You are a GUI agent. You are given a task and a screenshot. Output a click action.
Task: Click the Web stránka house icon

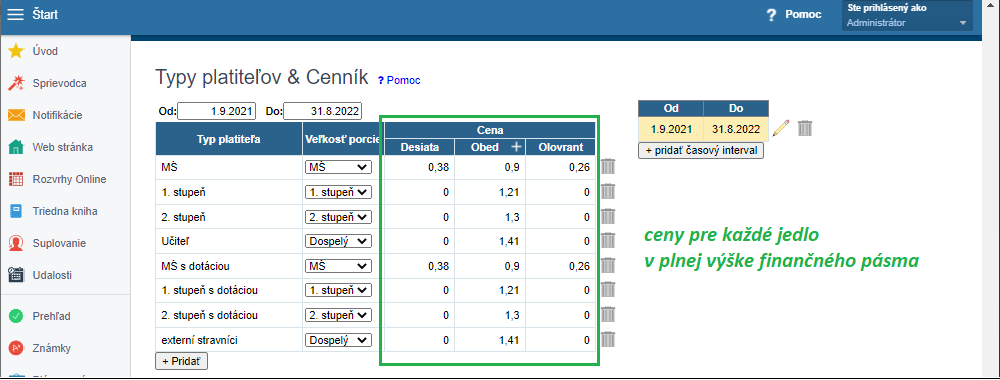[x=16, y=147]
